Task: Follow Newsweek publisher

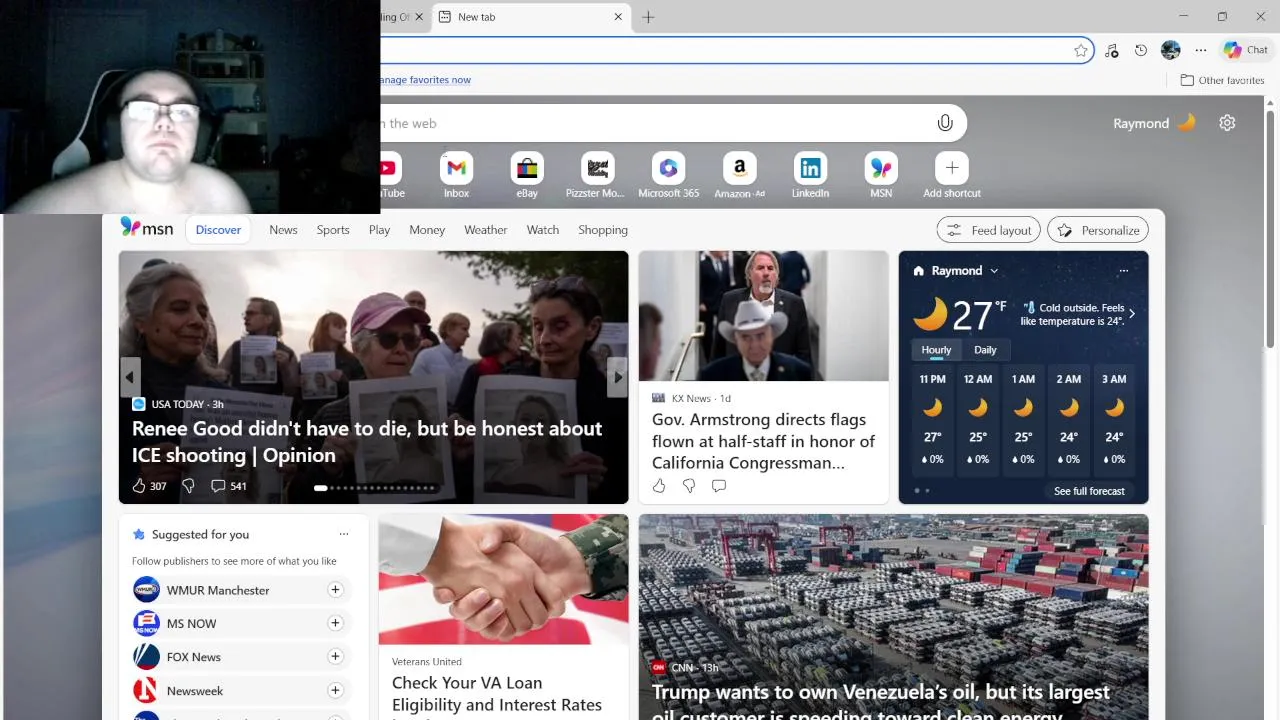Action: click(x=335, y=690)
